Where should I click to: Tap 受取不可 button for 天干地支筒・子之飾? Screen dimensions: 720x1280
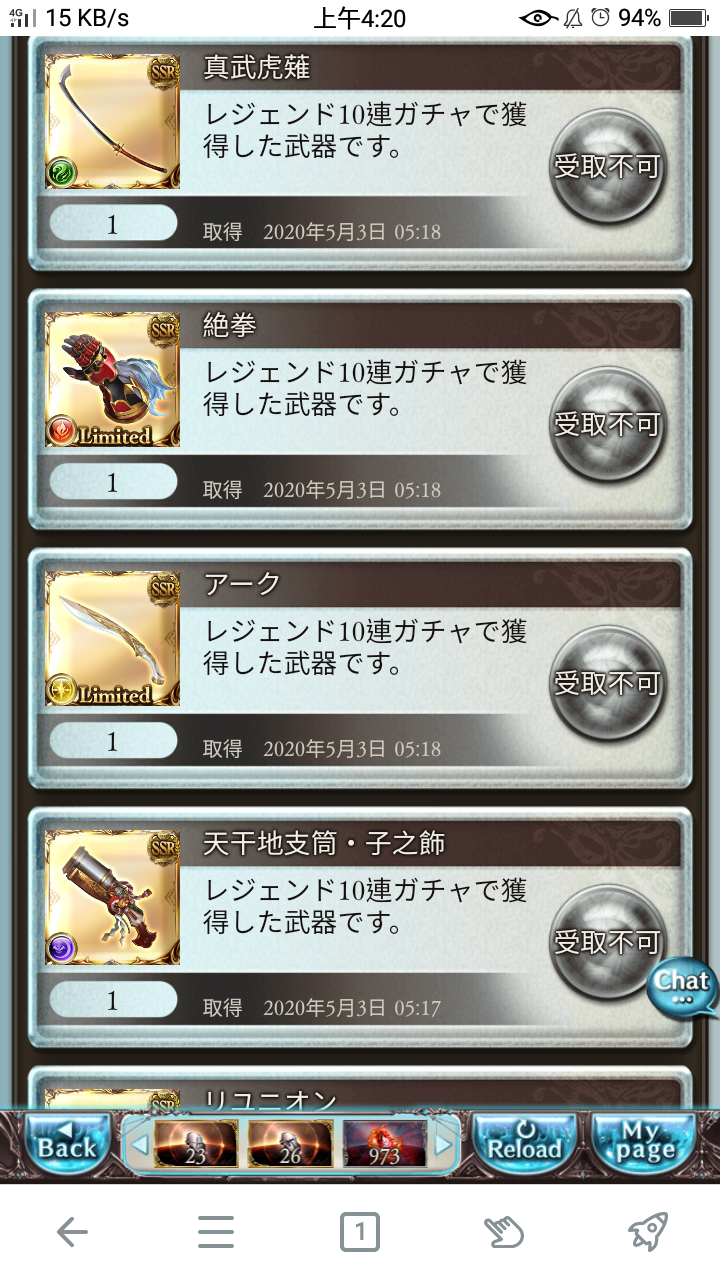click(x=608, y=943)
